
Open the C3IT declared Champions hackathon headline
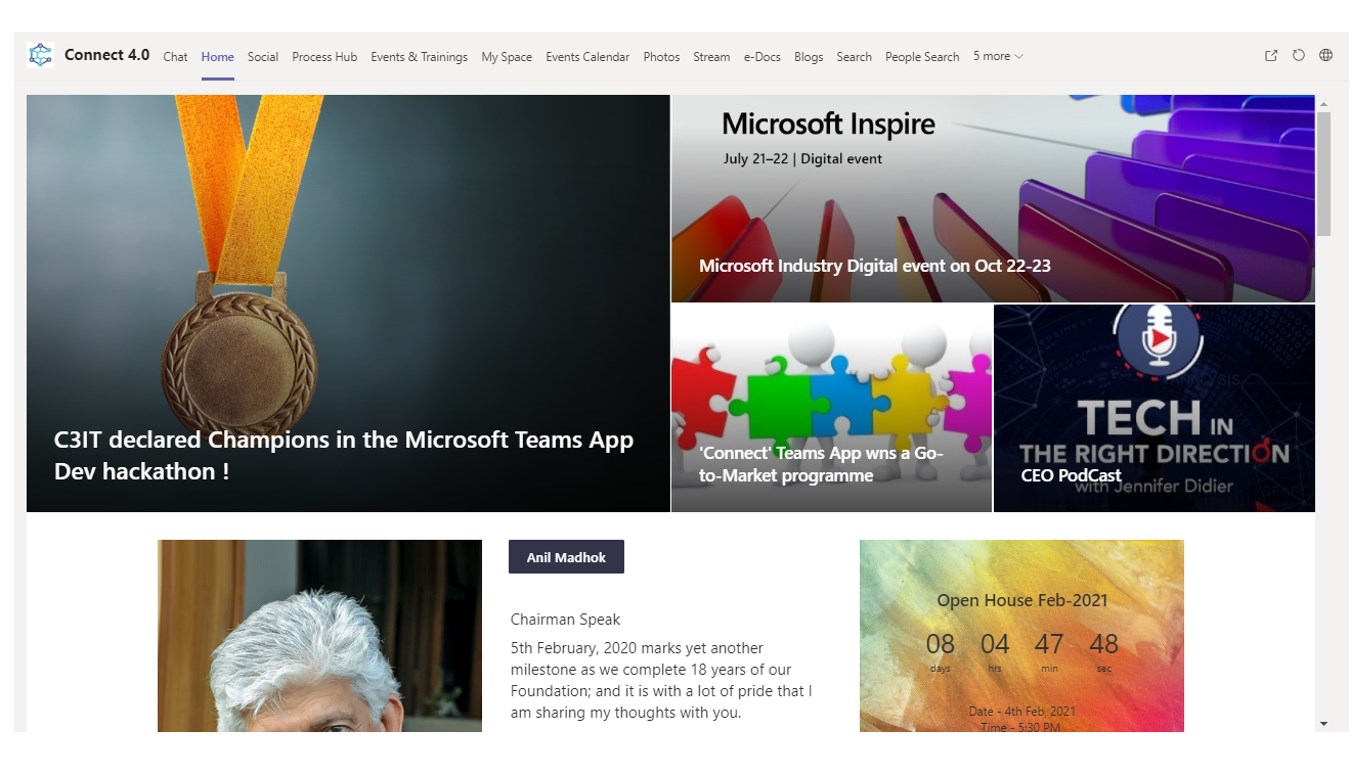point(344,455)
